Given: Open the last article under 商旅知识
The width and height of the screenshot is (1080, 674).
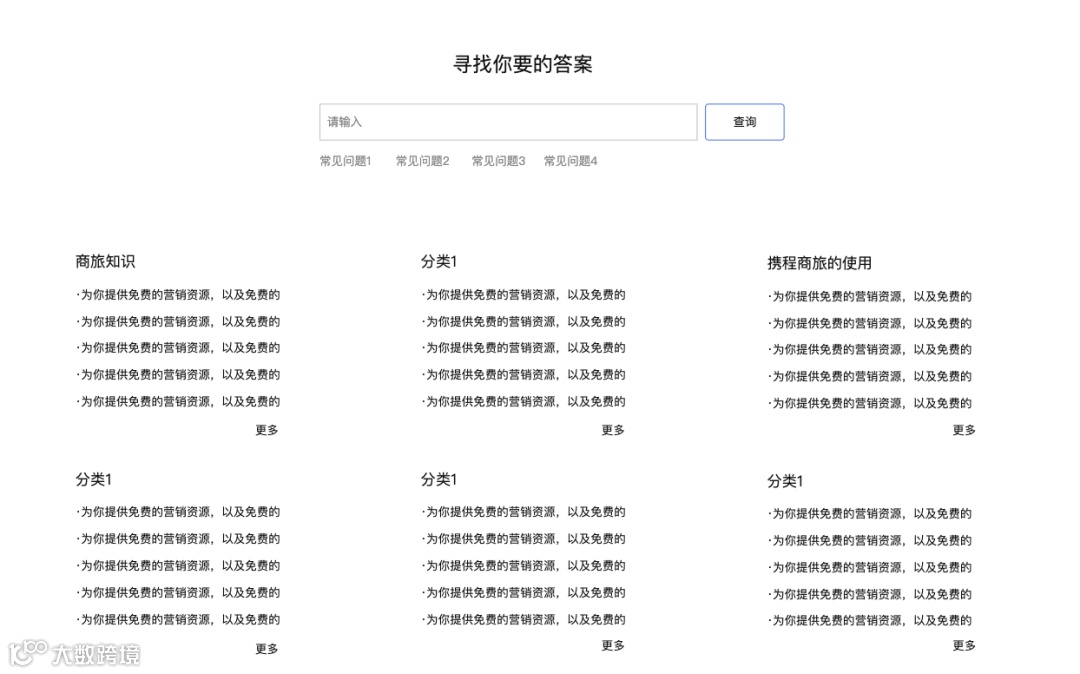Looking at the screenshot, I should [x=178, y=401].
